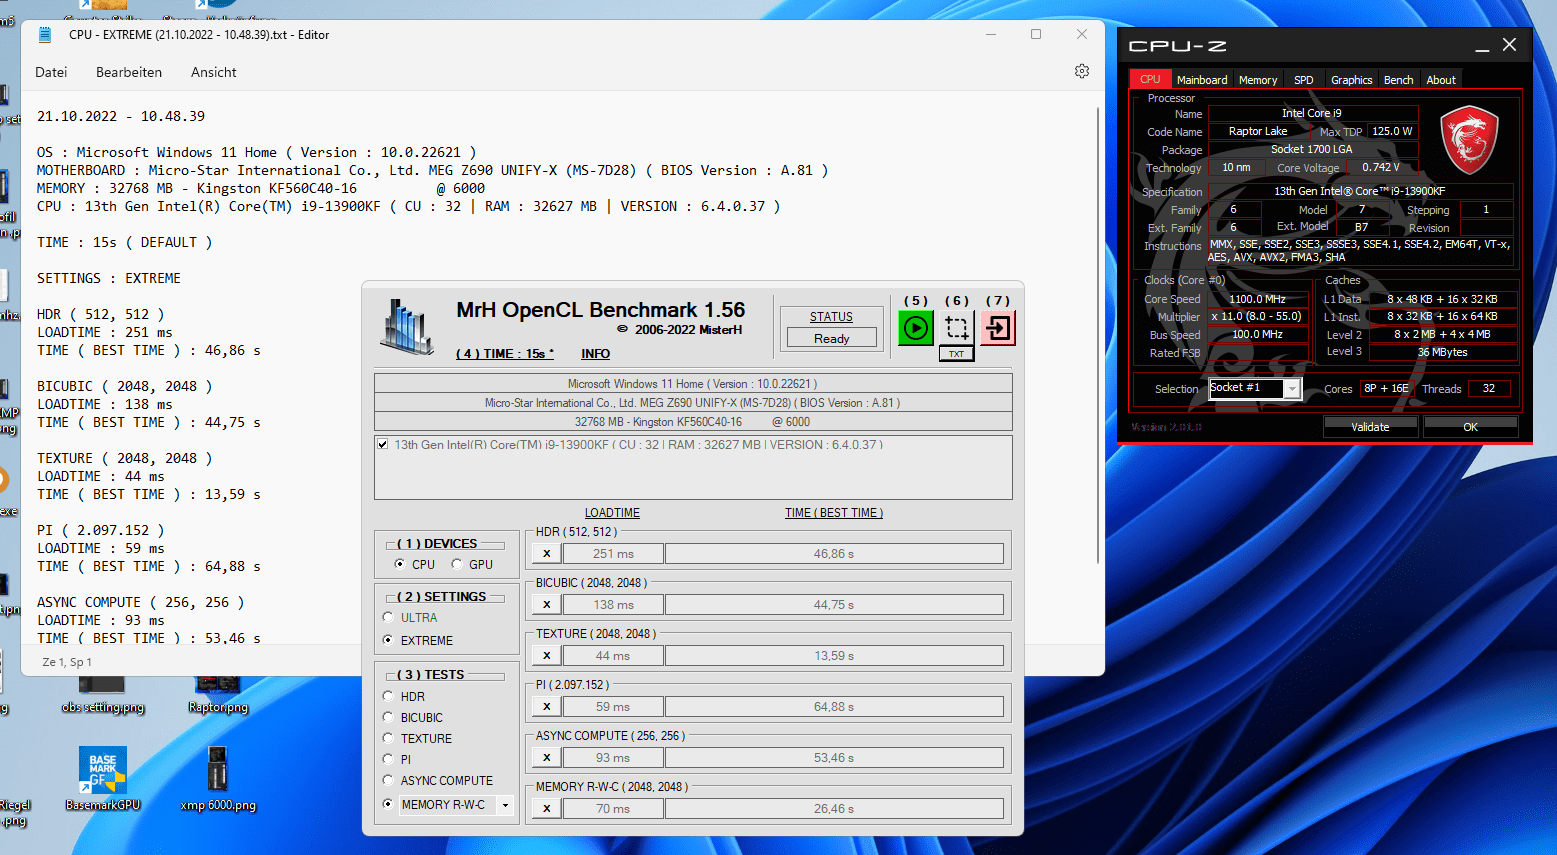The height and width of the screenshot is (855, 1557).
Task: Open the Socket #1 selection dropdown in CPU-Z
Action: point(1292,388)
